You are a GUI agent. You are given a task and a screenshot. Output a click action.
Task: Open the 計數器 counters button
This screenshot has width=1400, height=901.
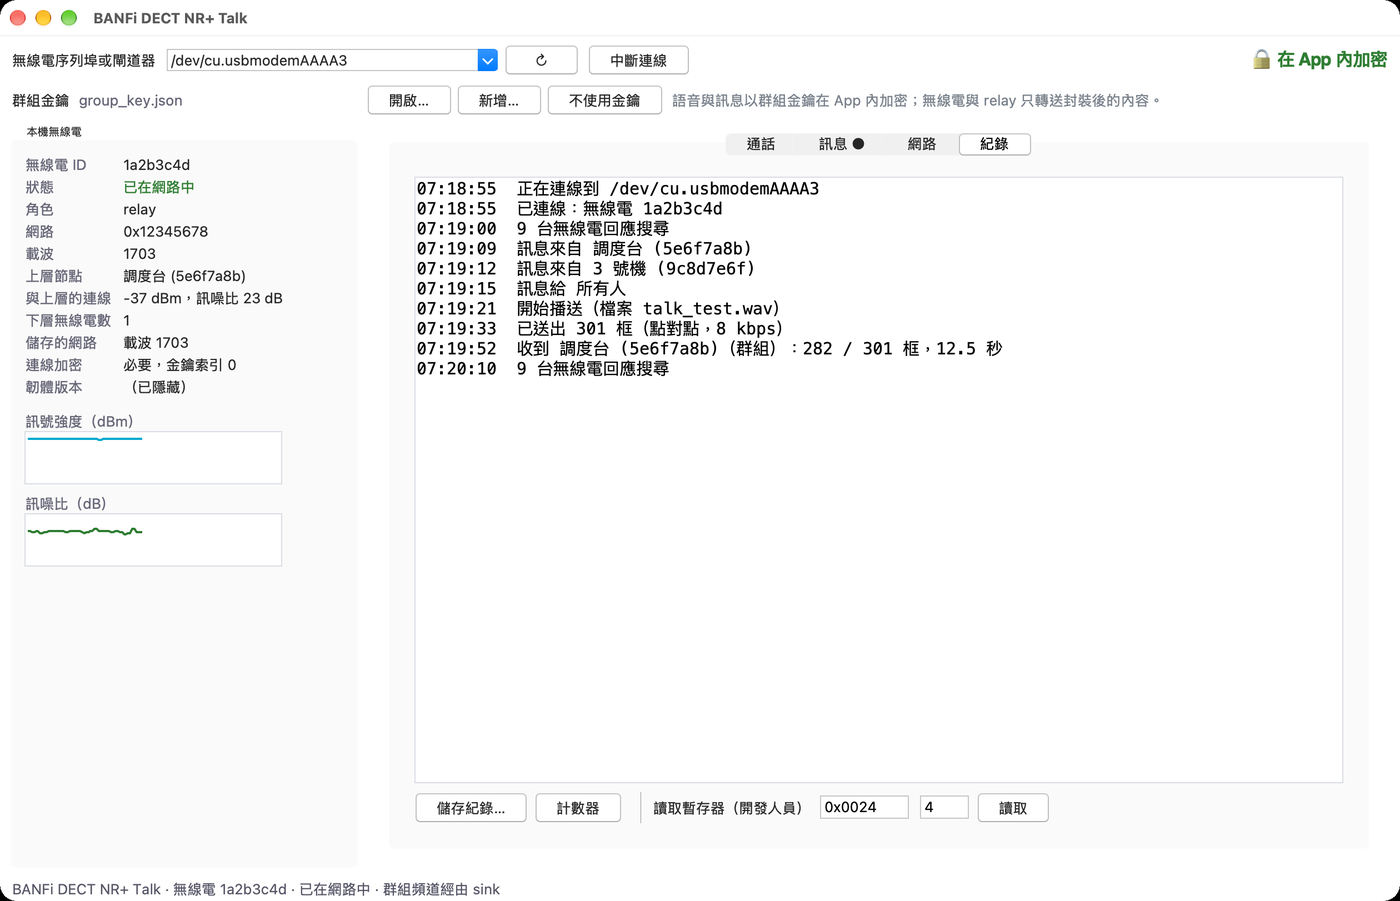(x=578, y=808)
